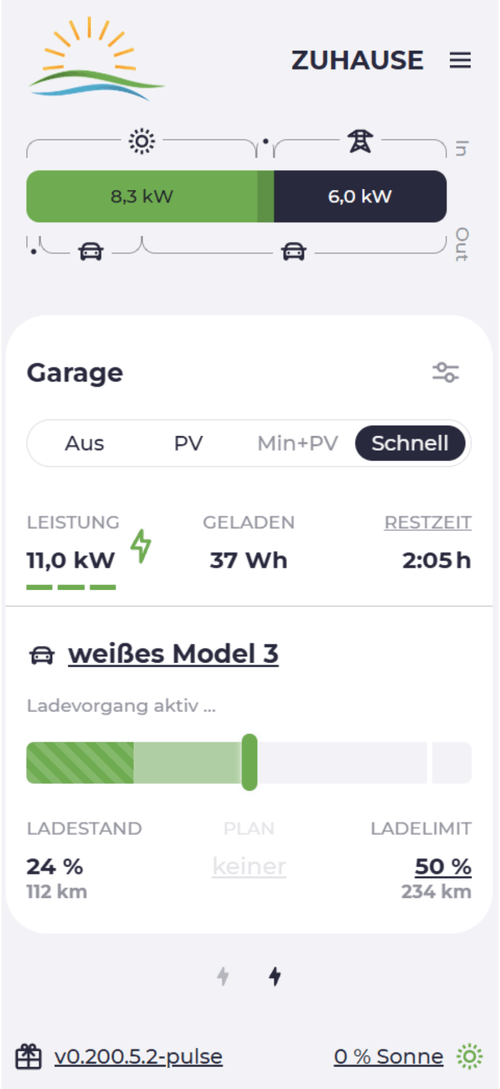Click the car icon beside weißes Model 3

[x=42, y=655]
